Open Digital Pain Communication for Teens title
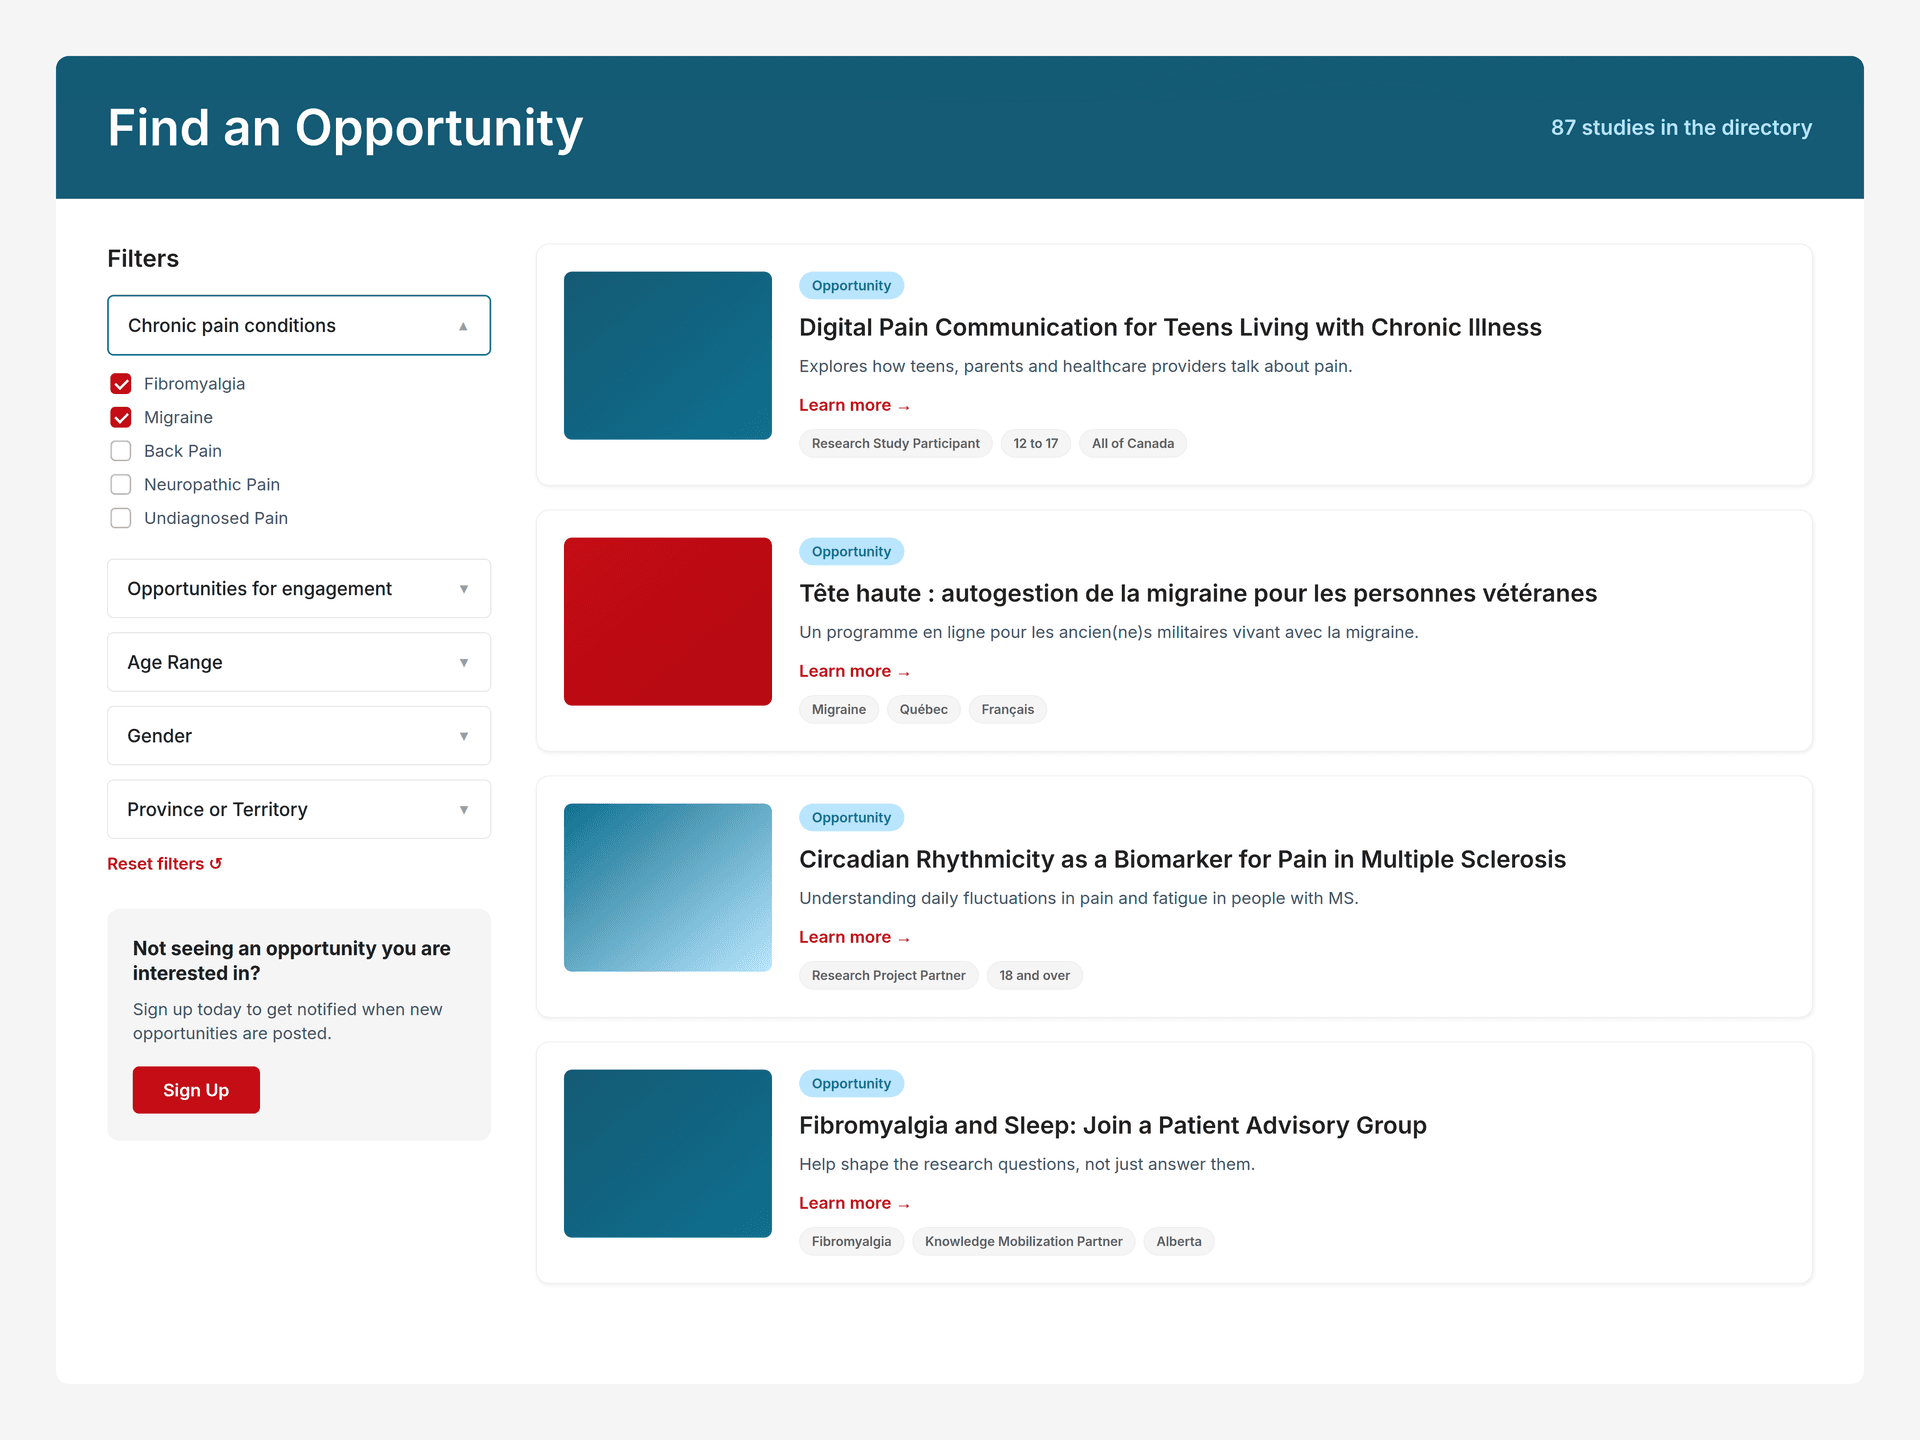This screenshot has width=1920, height=1440. [x=1170, y=327]
